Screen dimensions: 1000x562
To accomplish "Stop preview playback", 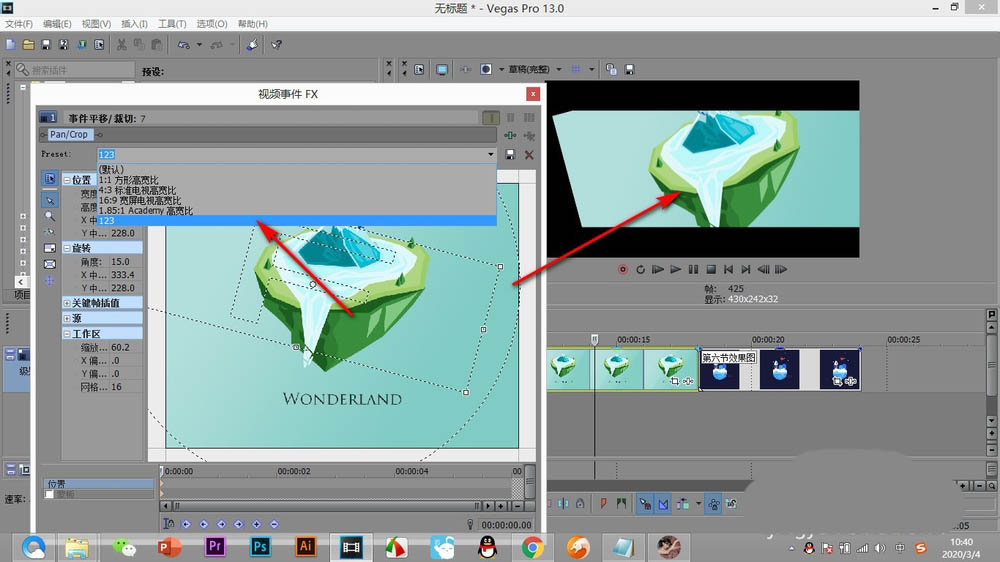I will 711,269.
